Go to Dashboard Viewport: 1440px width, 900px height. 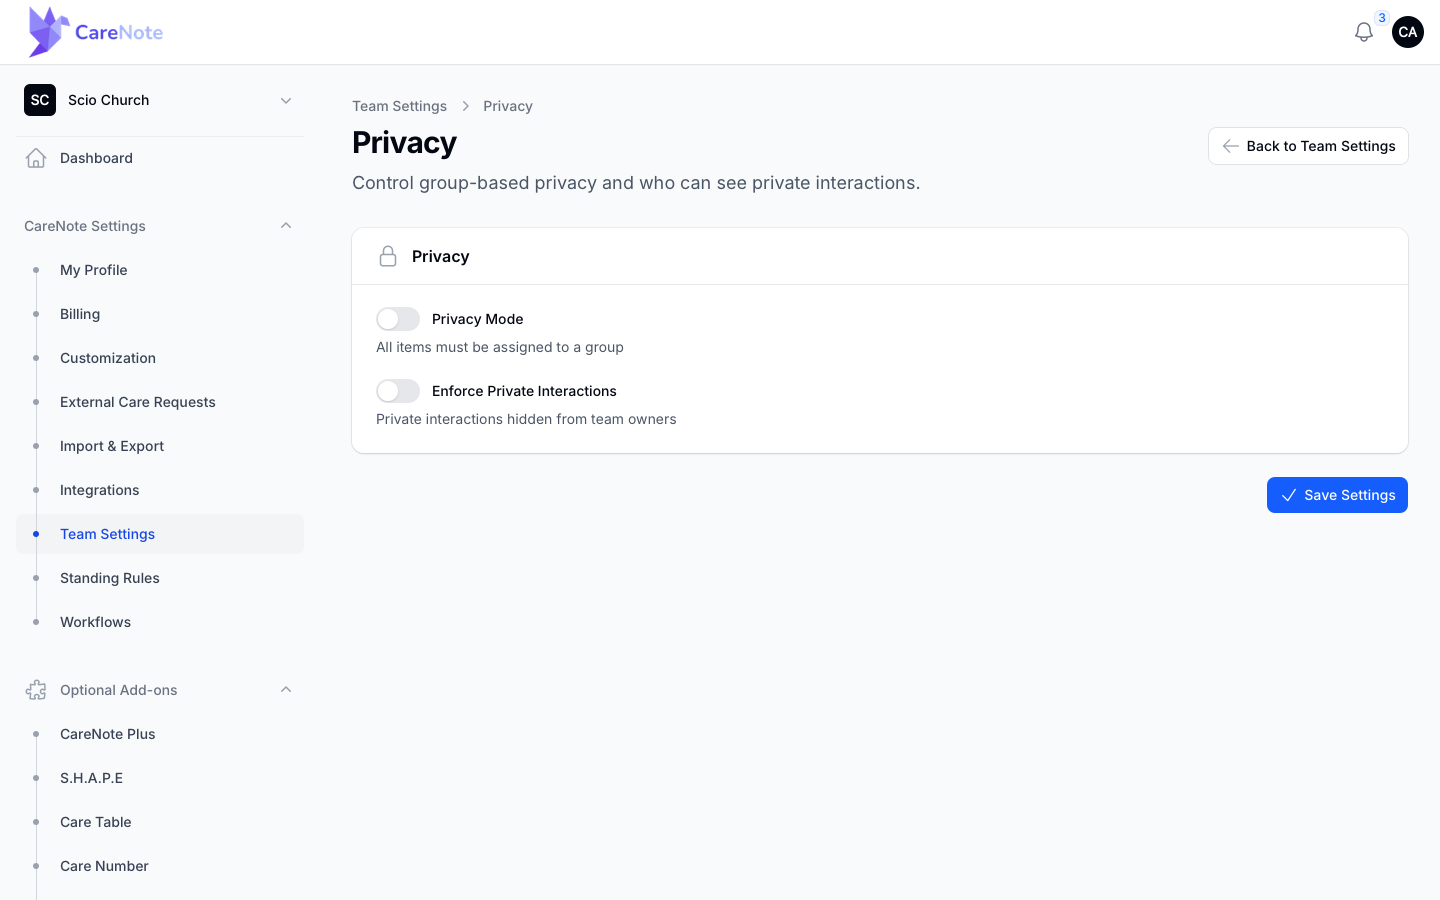point(160,158)
